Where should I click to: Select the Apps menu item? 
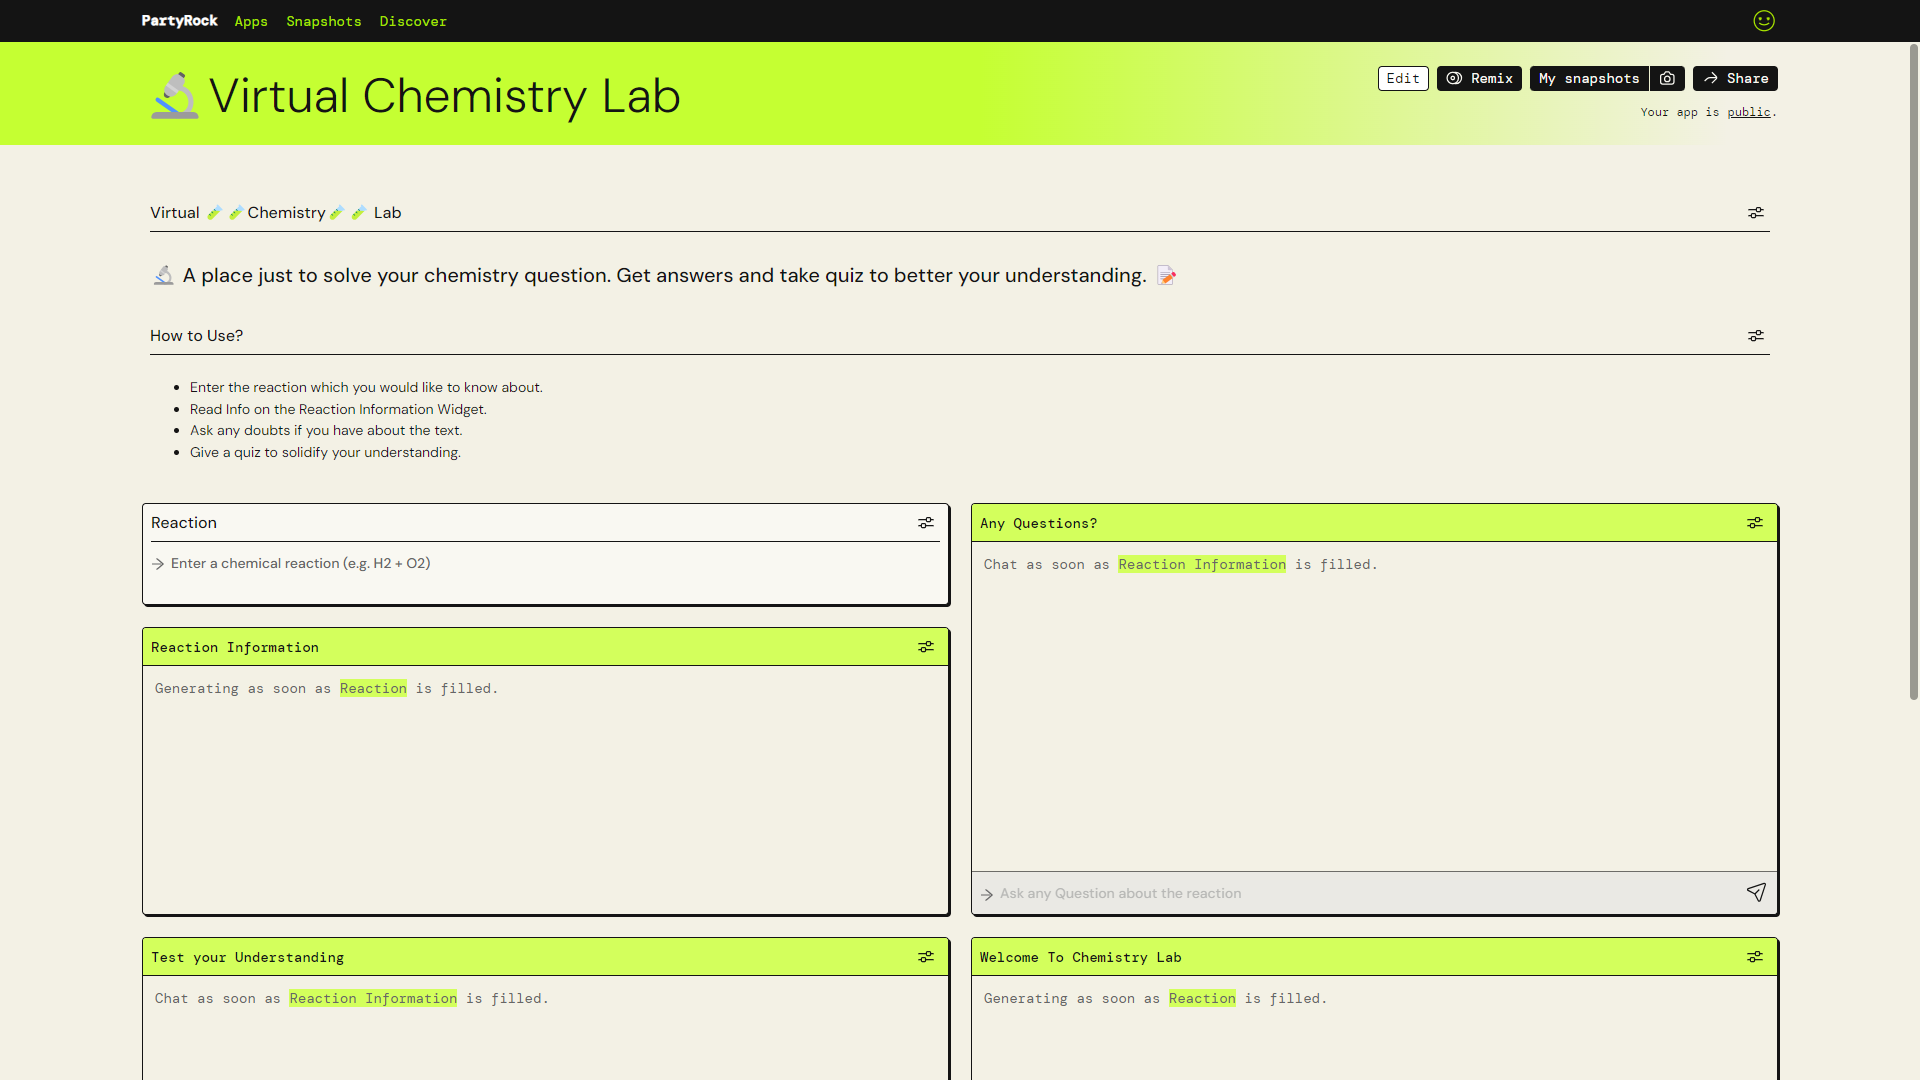click(x=250, y=21)
